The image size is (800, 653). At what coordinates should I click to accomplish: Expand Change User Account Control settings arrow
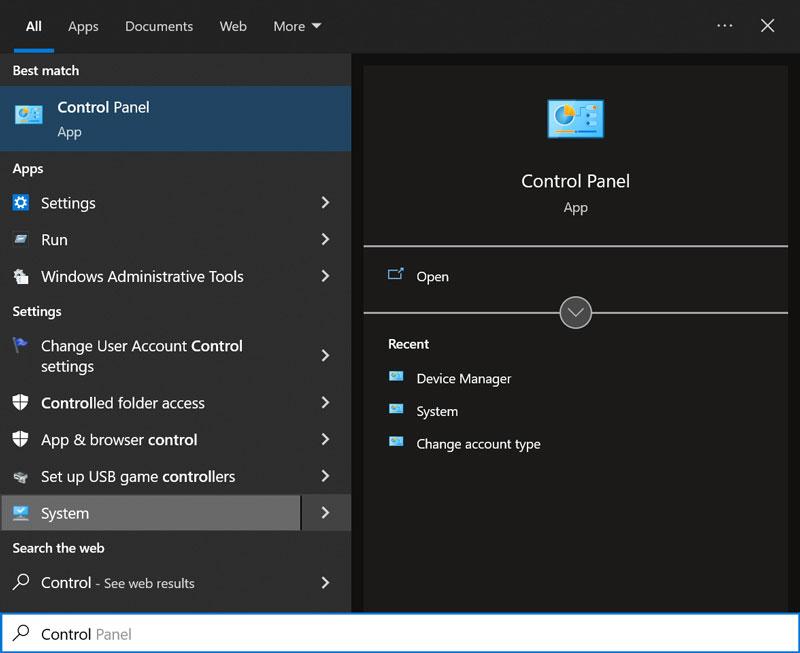pos(326,356)
